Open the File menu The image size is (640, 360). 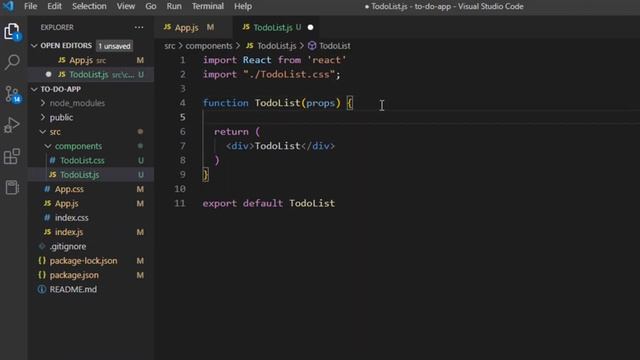pyautogui.click(x=31, y=6)
